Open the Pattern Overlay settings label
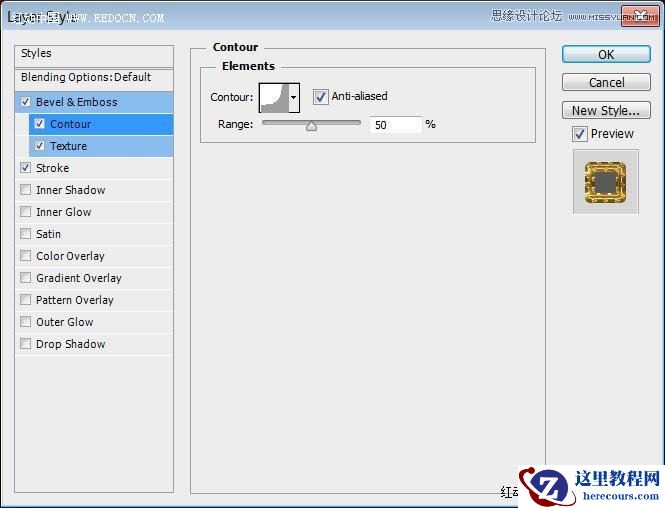Image resolution: width=665 pixels, height=508 pixels. [x=75, y=301]
